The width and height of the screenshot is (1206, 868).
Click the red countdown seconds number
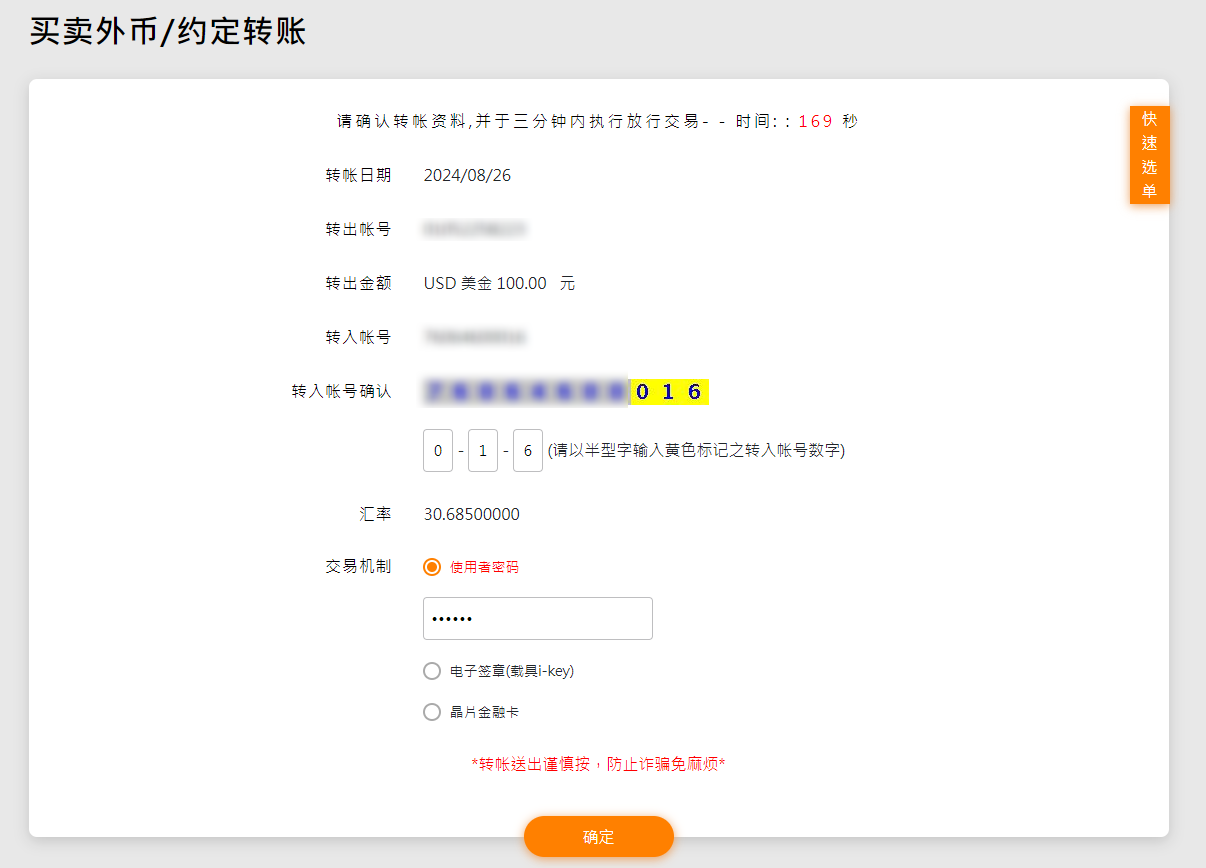(815, 121)
